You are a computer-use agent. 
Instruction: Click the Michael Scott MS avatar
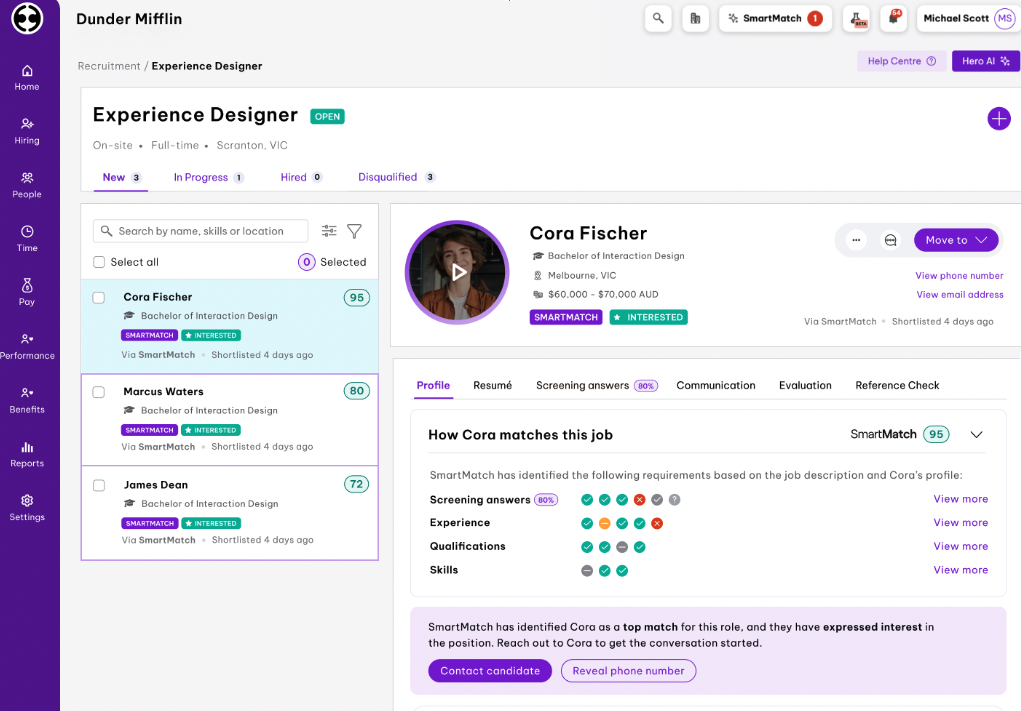pyautogui.click(x=1005, y=18)
